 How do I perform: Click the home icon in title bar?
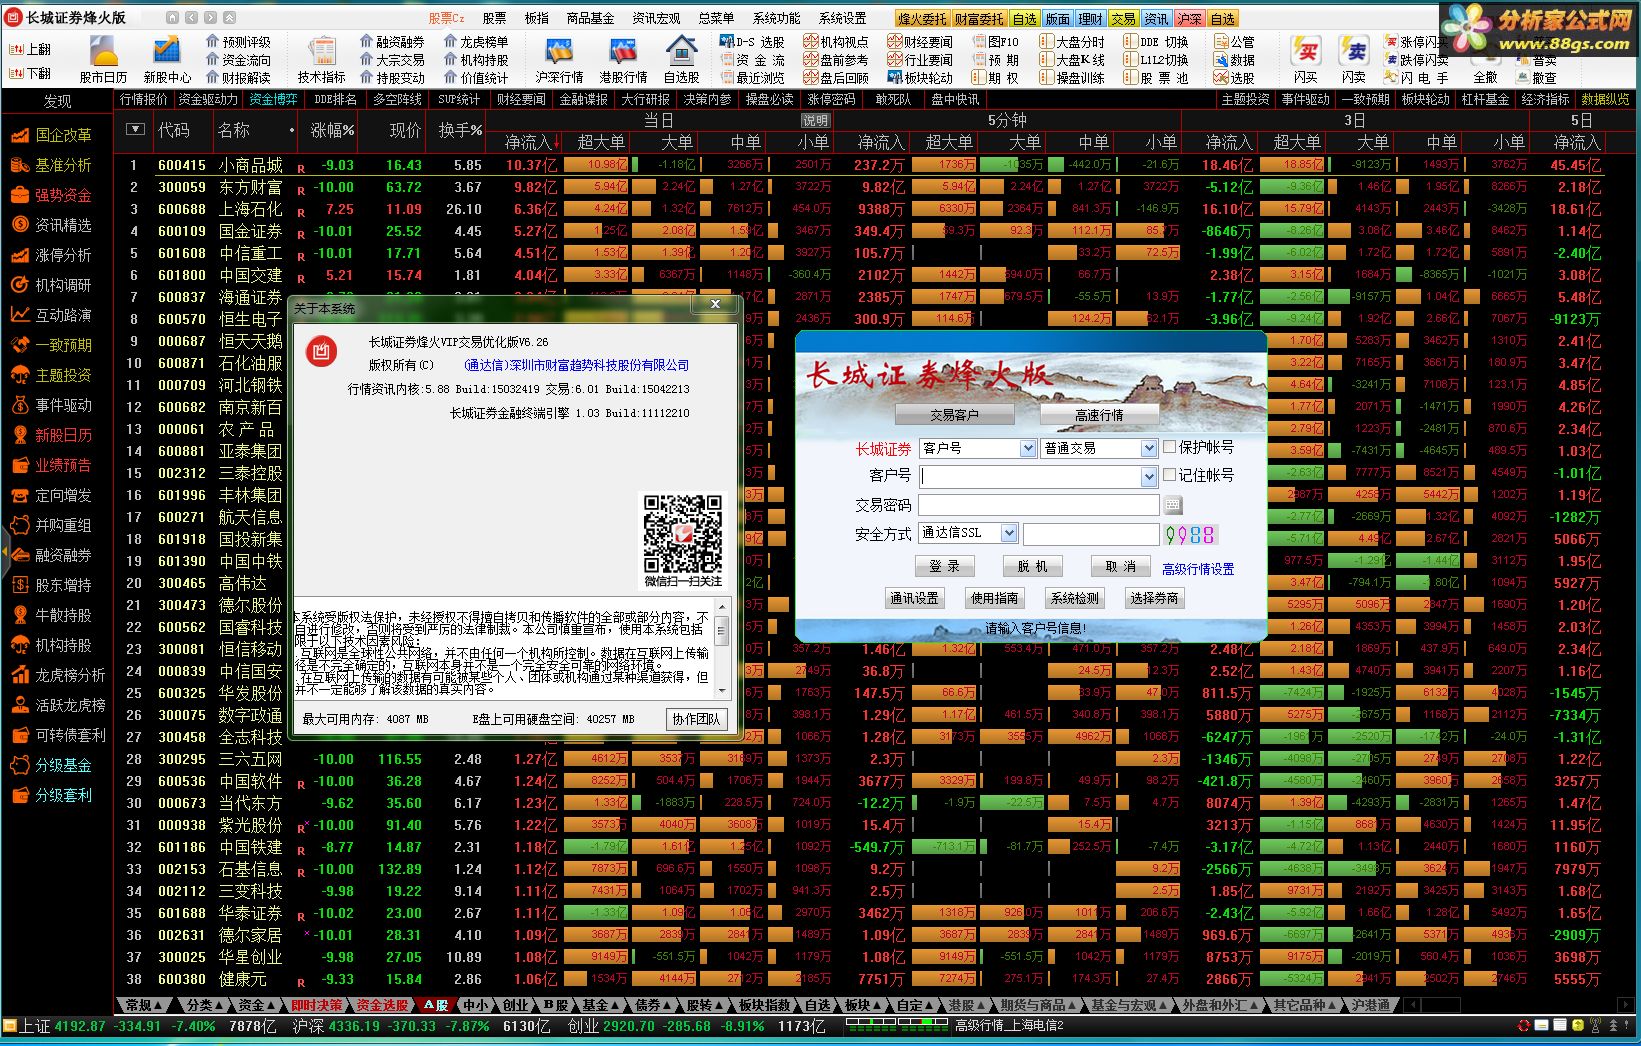click(x=172, y=18)
